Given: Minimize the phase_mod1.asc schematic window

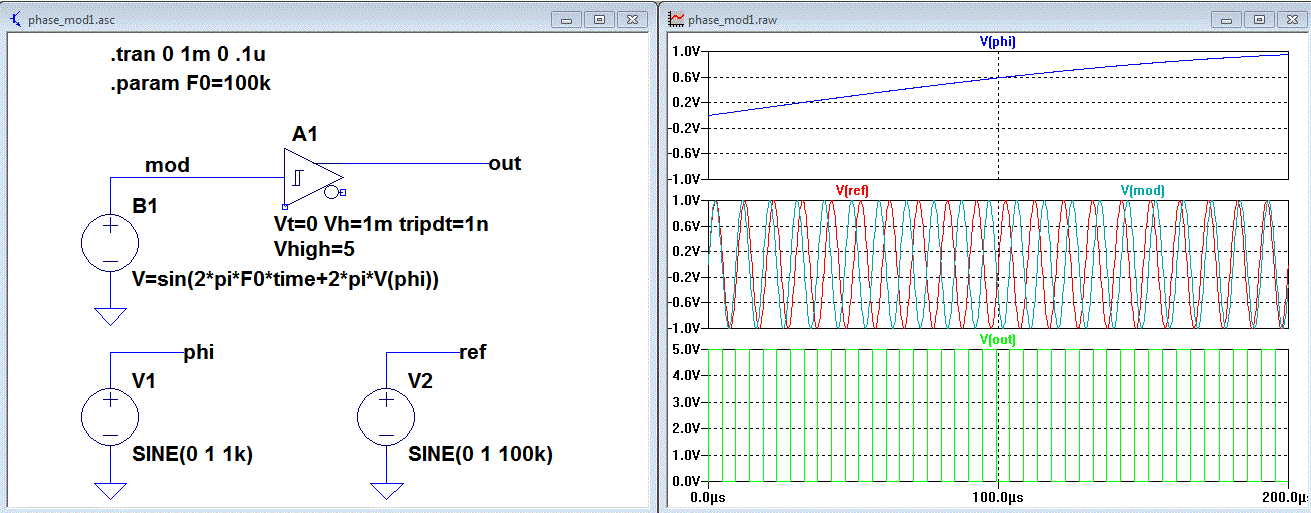Looking at the screenshot, I should point(568,19).
